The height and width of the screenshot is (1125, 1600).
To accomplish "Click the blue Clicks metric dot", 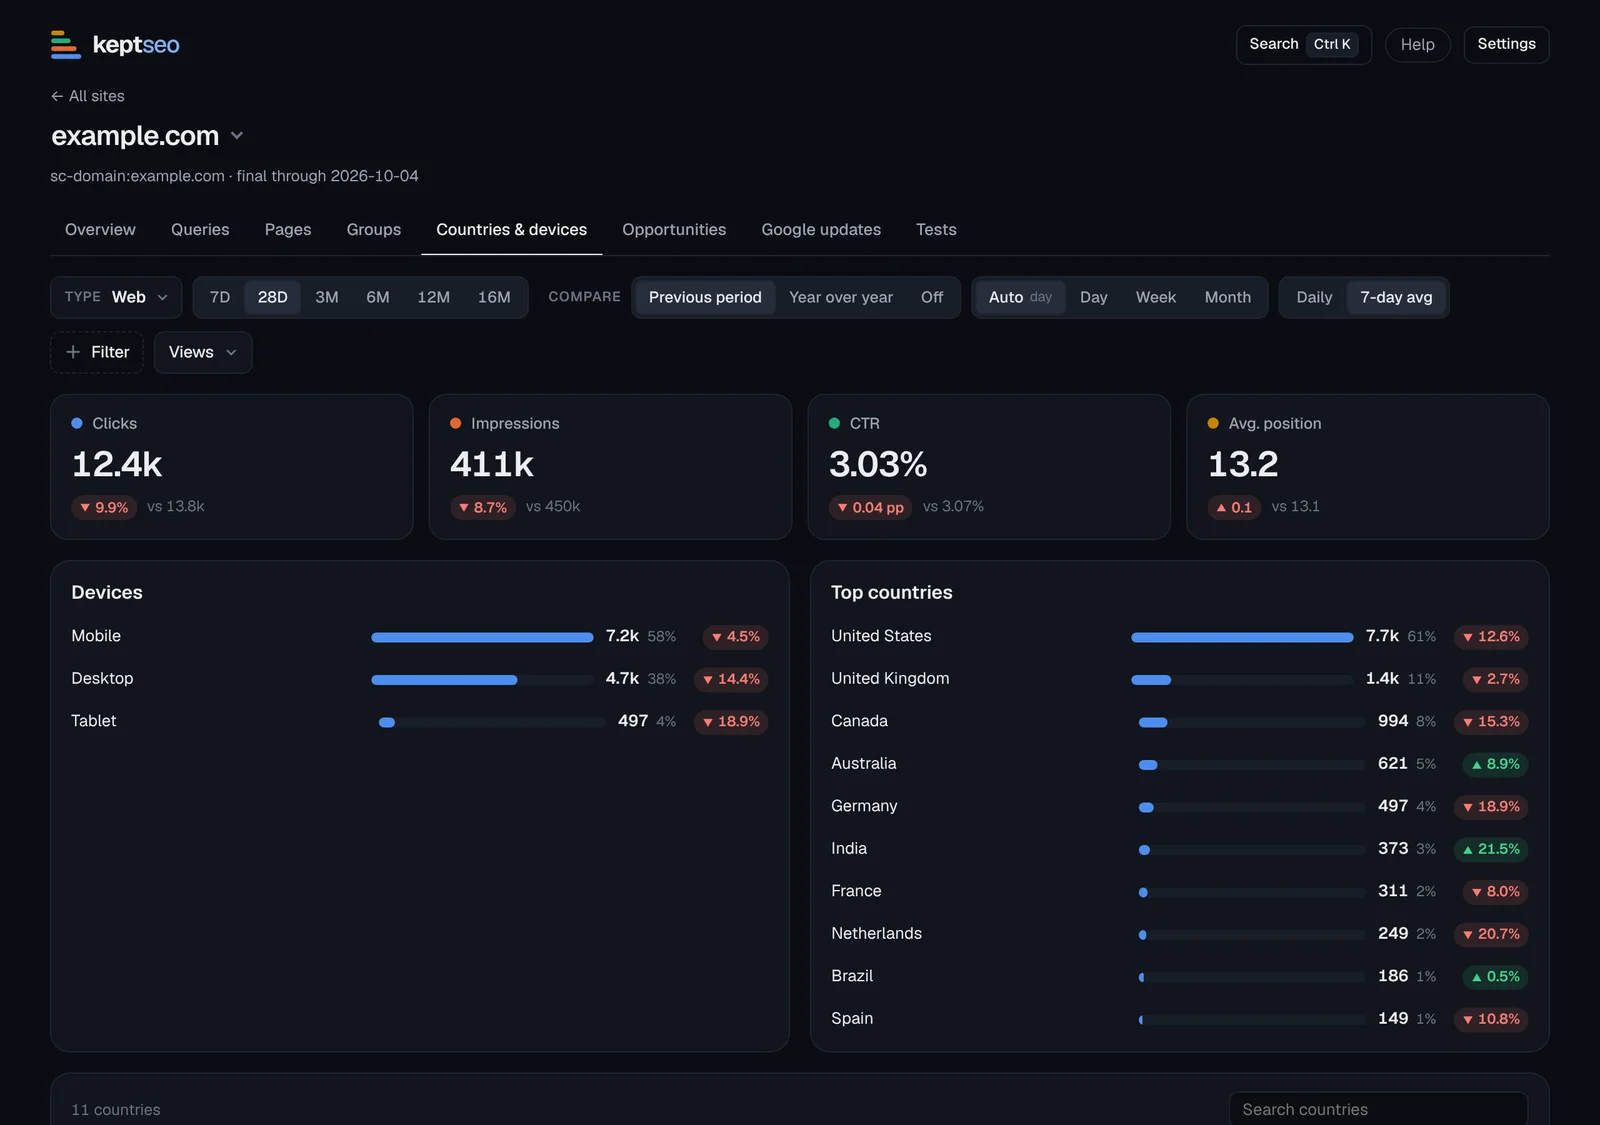I will (x=77, y=423).
